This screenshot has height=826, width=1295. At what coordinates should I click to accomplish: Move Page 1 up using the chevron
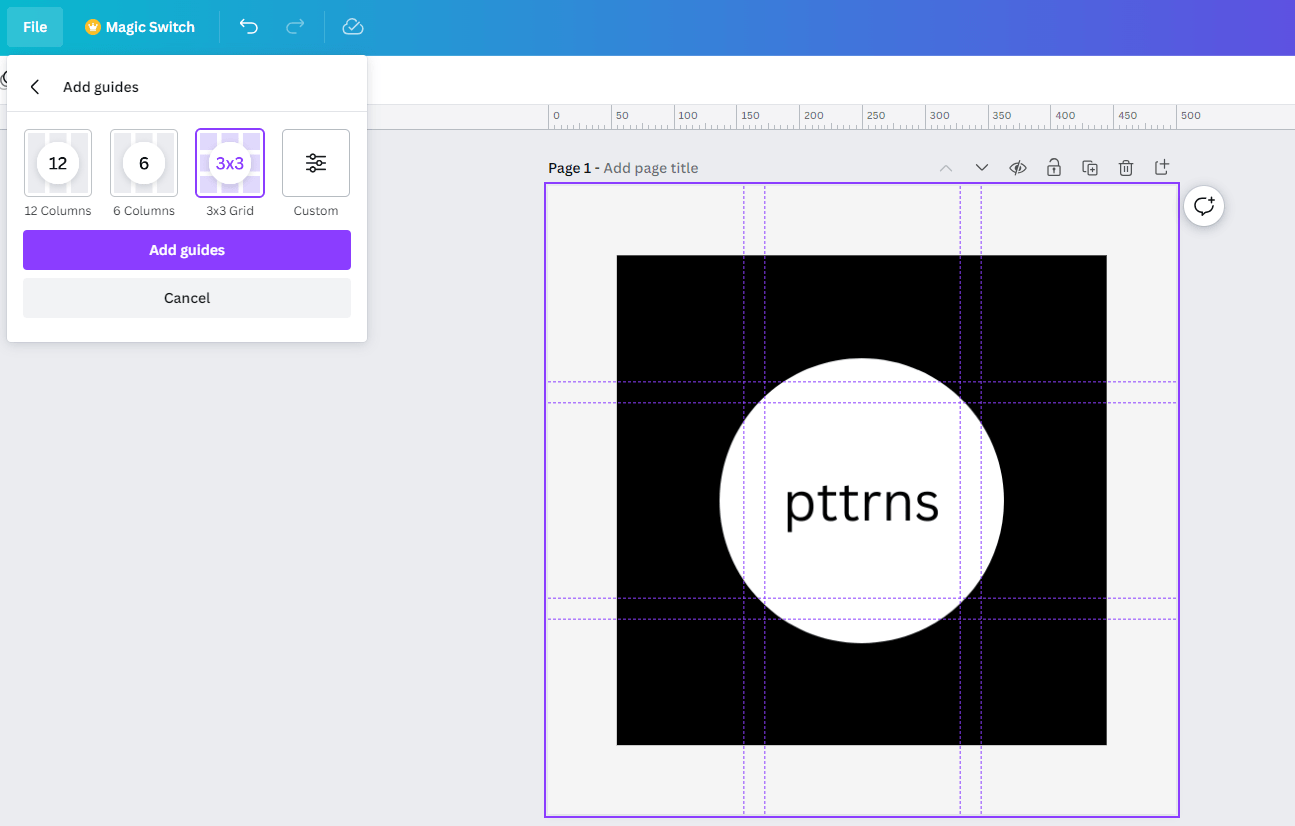945,167
